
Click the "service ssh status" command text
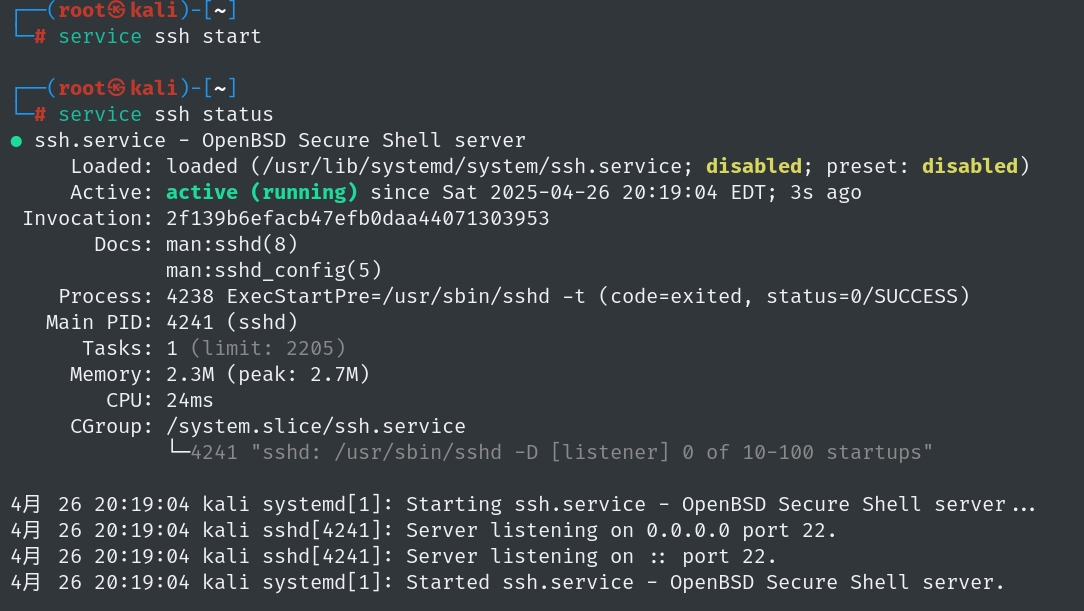click(166, 114)
